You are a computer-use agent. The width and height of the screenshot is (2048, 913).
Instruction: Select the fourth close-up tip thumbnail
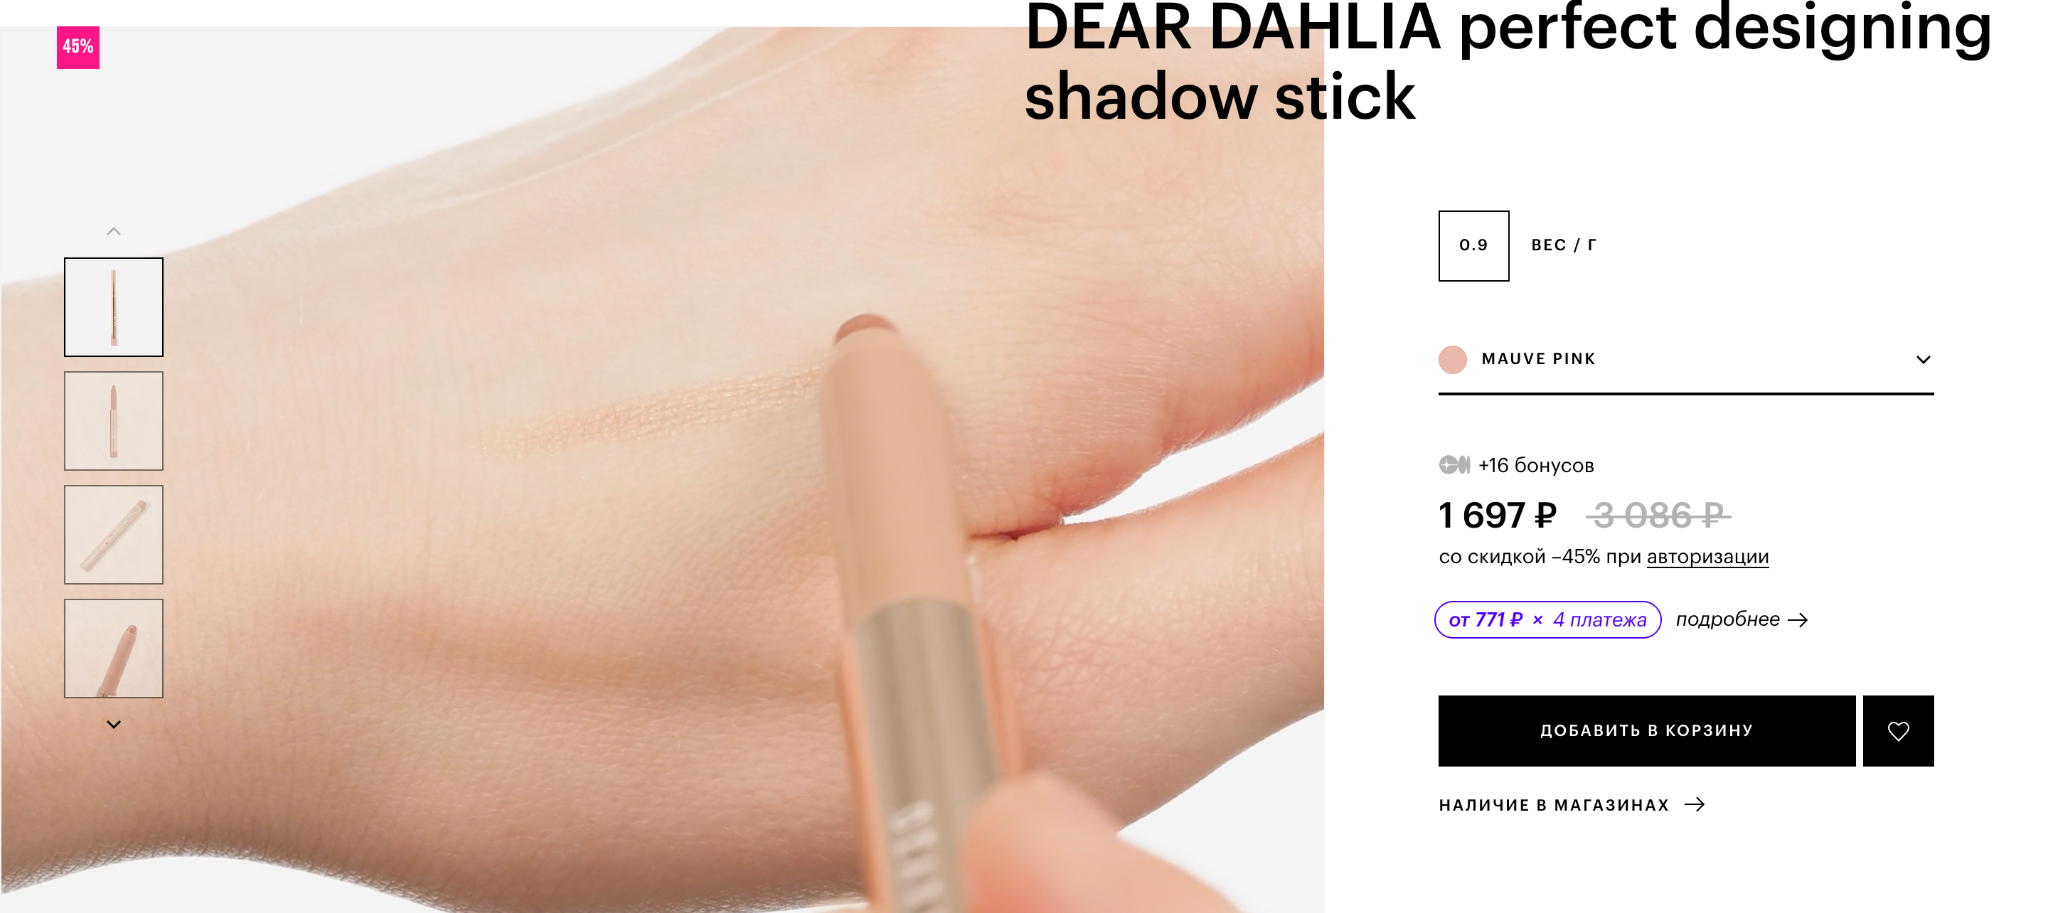(x=114, y=649)
